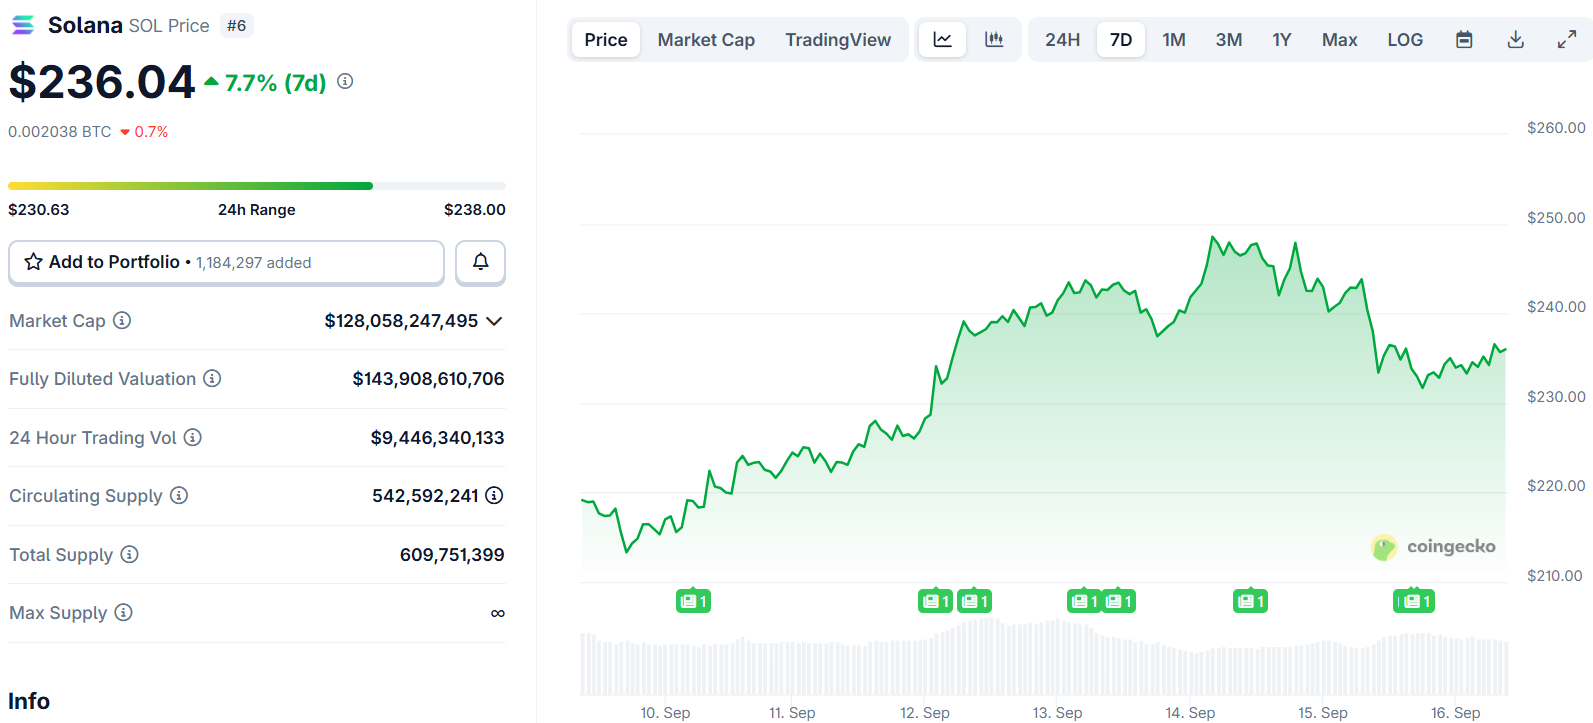Open news marker below 10. Sep
The height and width of the screenshot is (723, 1593).
[693, 601]
